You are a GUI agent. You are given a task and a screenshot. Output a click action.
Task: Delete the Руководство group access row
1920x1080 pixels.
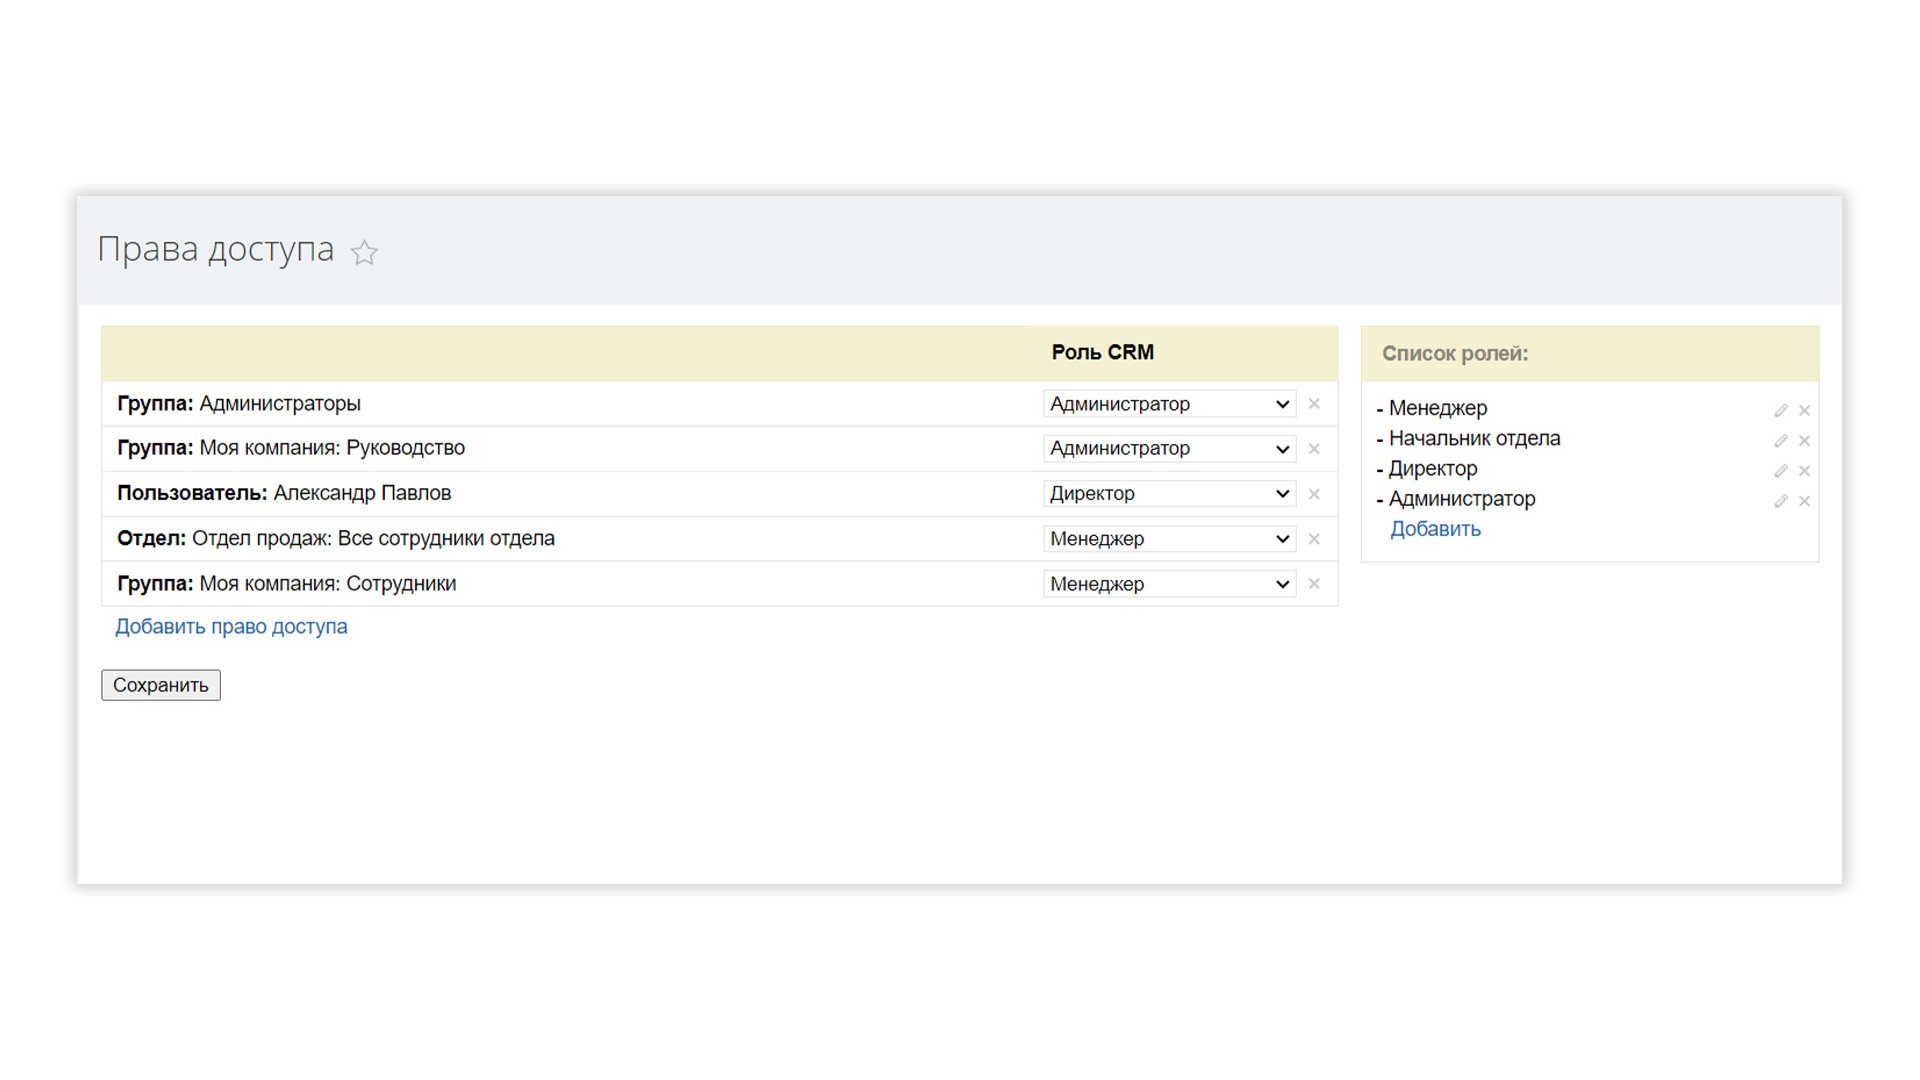(x=1314, y=449)
